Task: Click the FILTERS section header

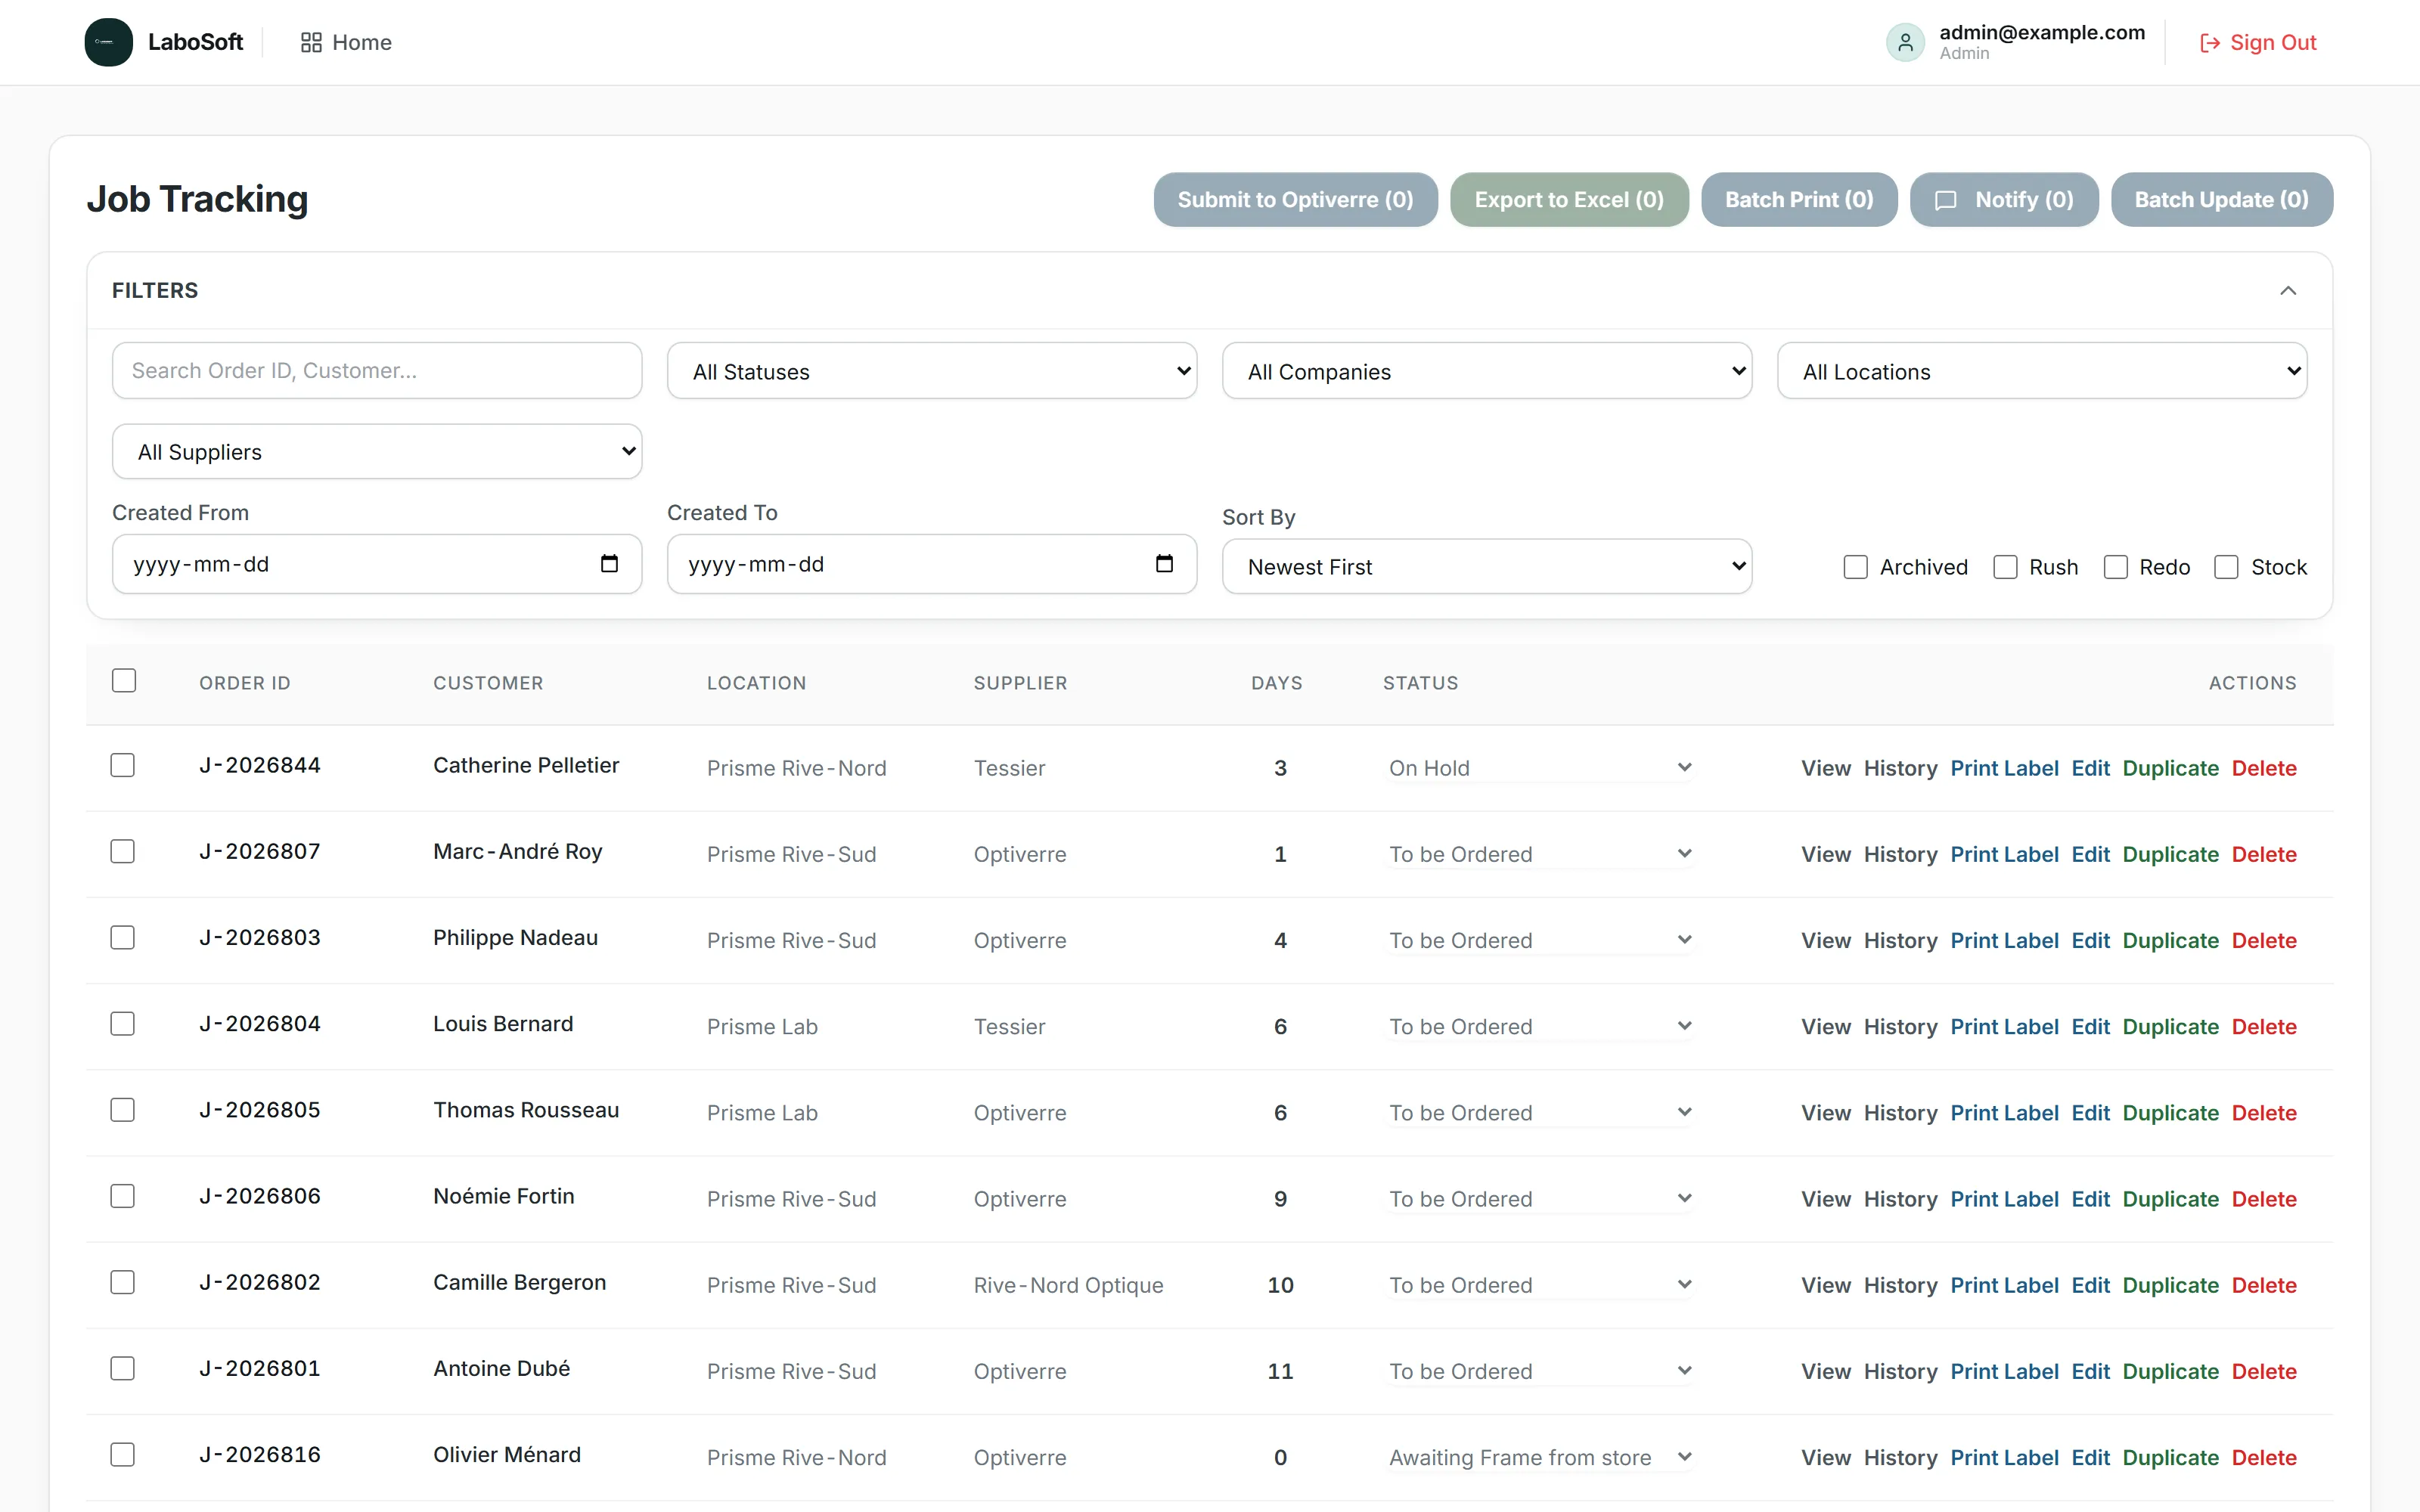Action: (155, 290)
